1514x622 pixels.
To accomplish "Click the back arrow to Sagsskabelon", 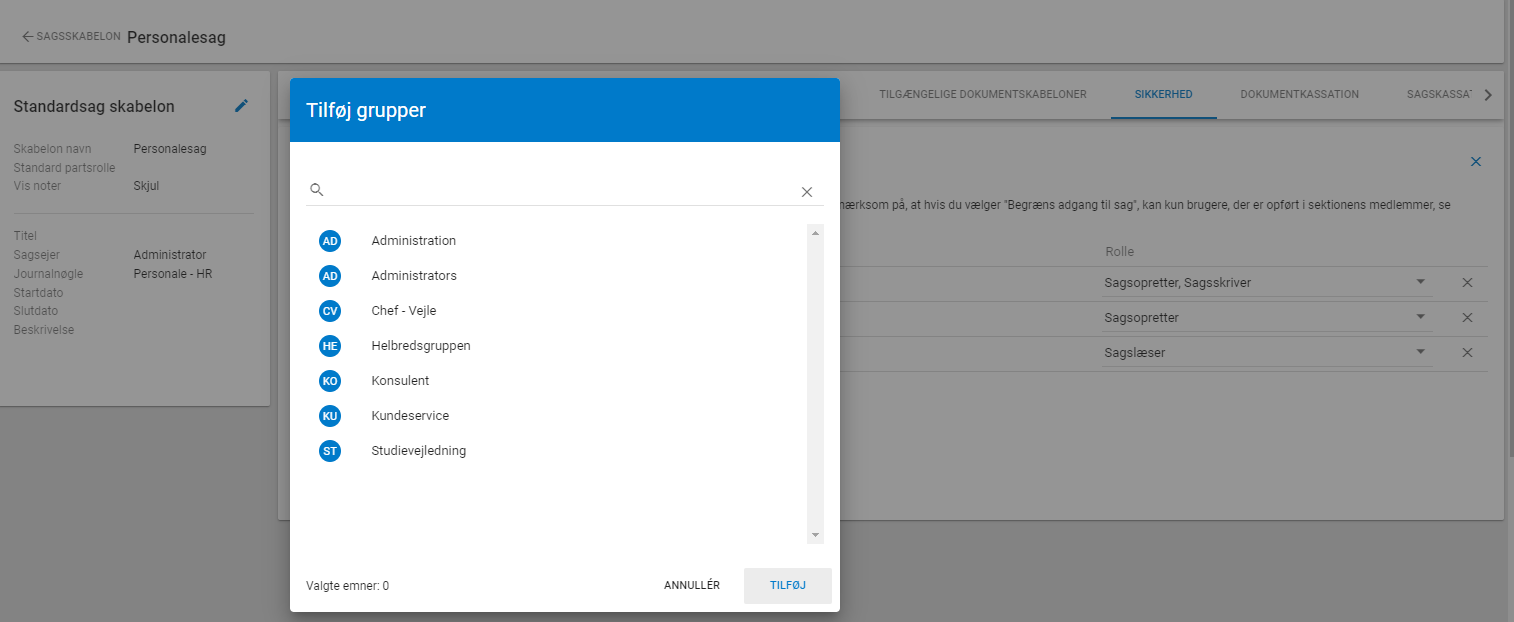I will pyautogui.click(x=27, y=37).
